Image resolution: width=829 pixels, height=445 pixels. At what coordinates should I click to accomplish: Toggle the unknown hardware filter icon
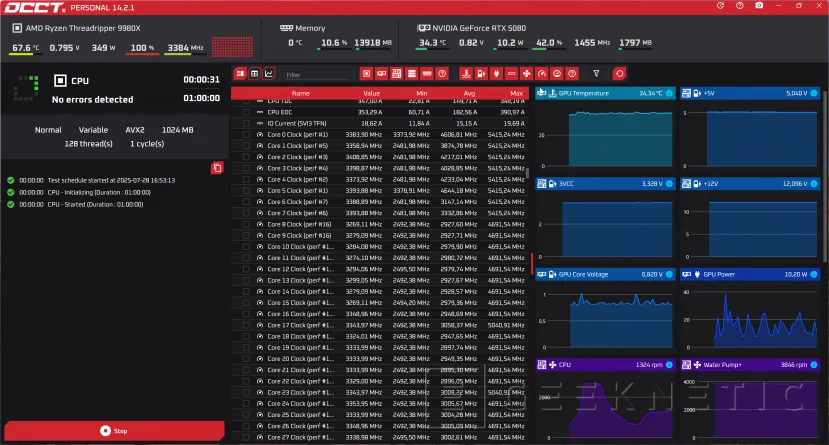(443, 74)
